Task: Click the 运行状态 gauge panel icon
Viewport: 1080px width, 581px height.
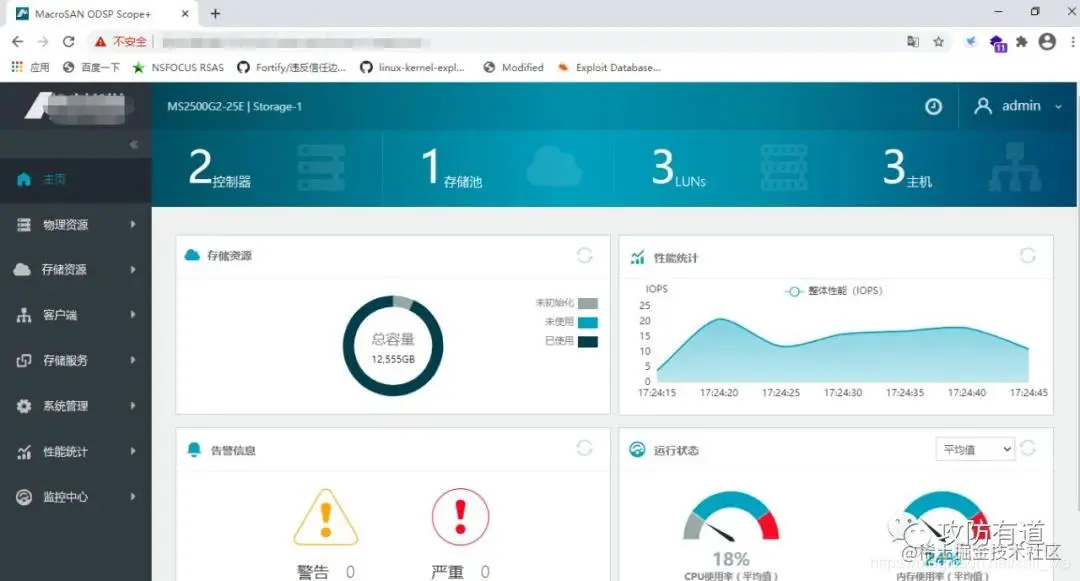Action: [x=637, y=450]
